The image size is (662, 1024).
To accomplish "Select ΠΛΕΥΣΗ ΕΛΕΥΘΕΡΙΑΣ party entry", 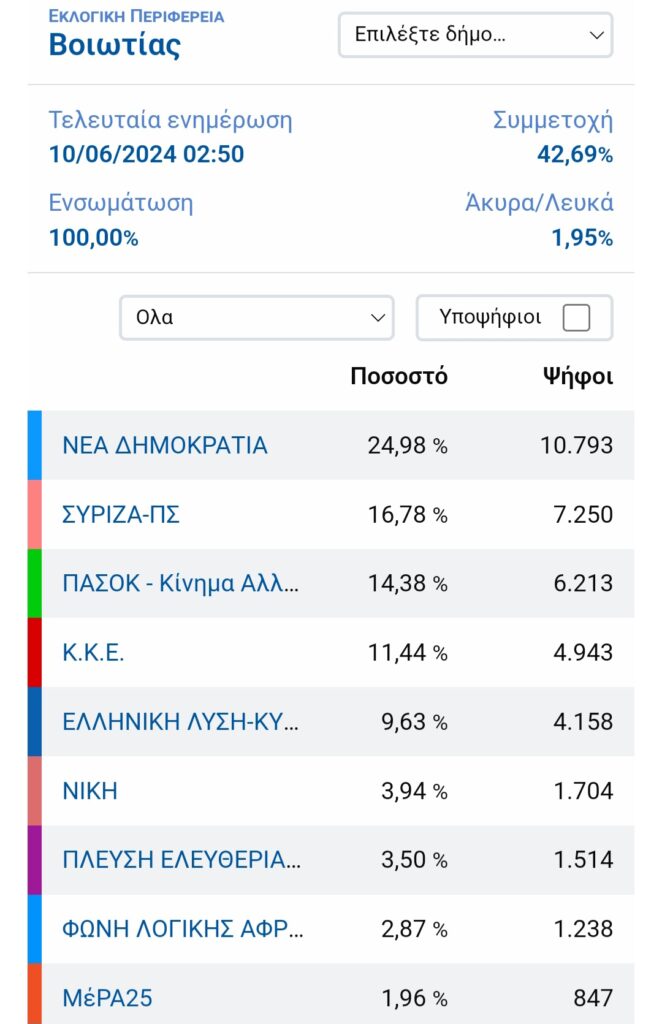I will [181, 860].
